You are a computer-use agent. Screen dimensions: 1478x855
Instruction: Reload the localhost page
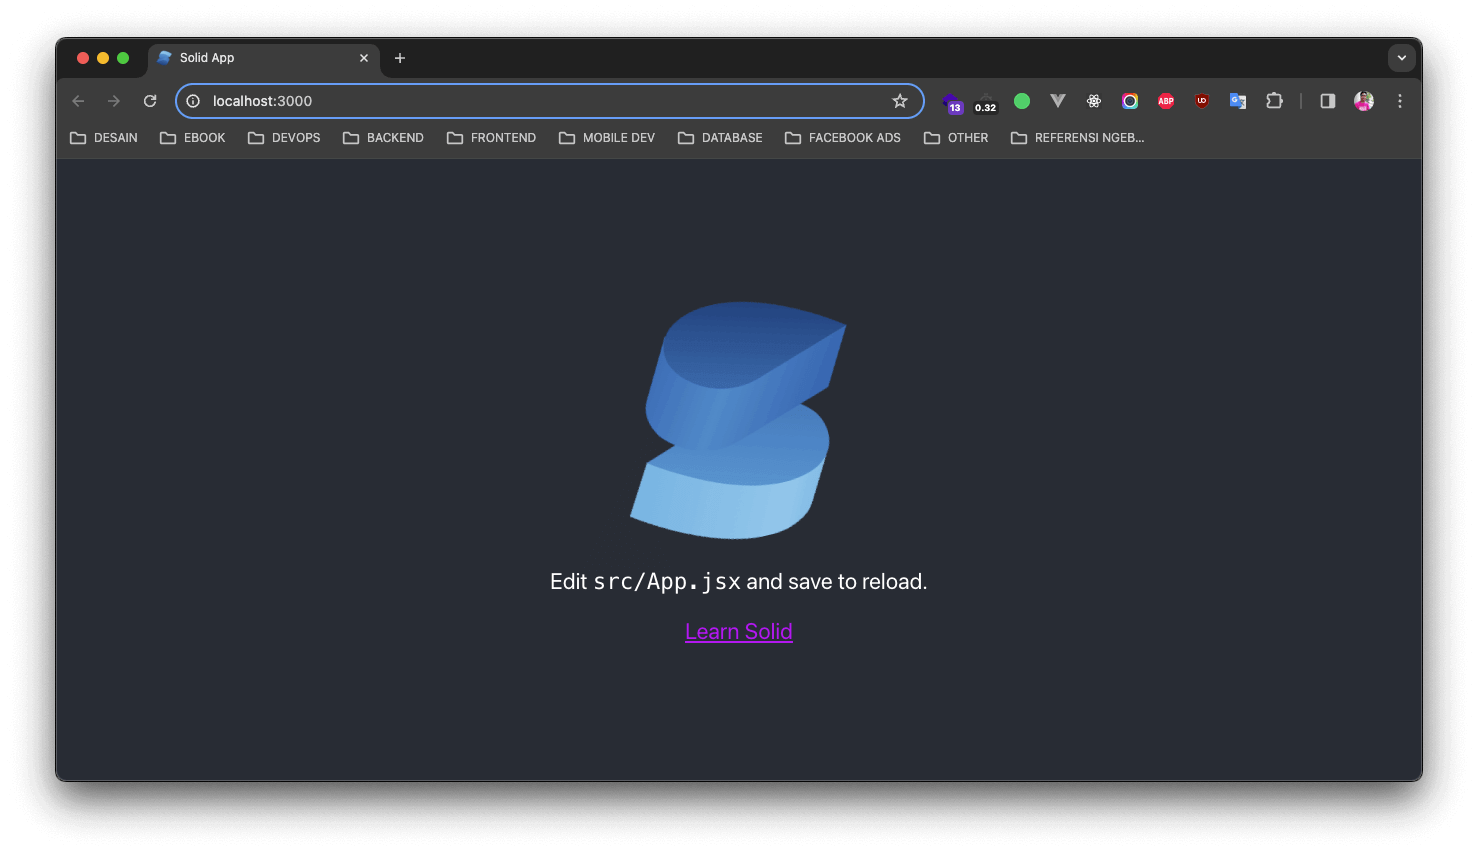[150, 101]
